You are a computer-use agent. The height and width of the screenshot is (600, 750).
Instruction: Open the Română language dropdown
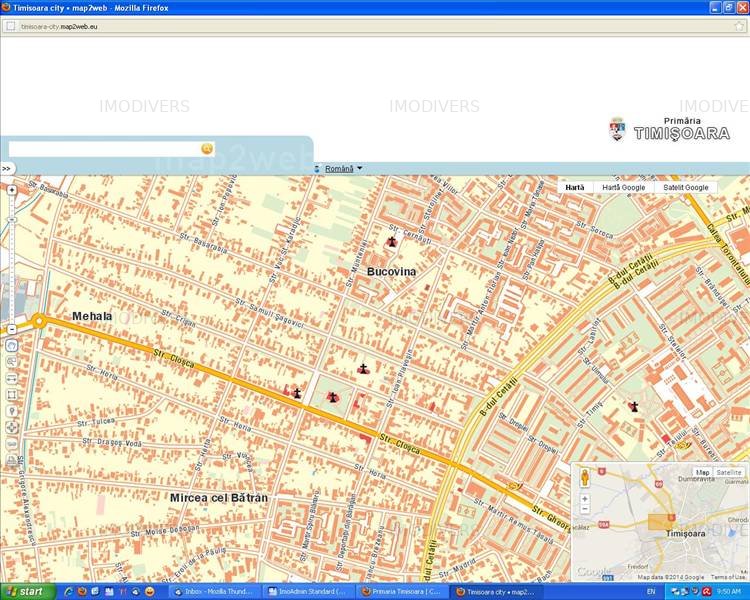343,169
